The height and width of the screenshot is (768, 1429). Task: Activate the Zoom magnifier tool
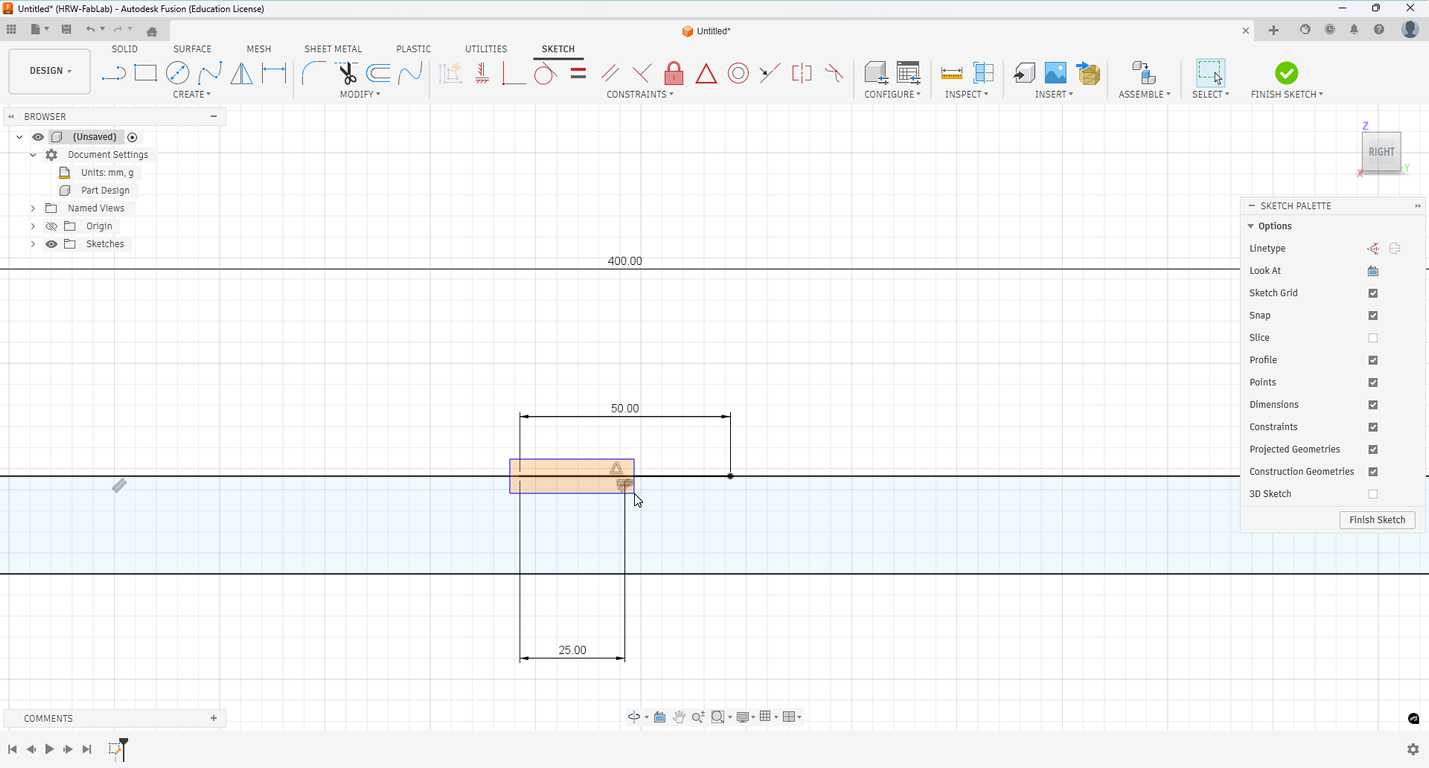tap(698, 717)
